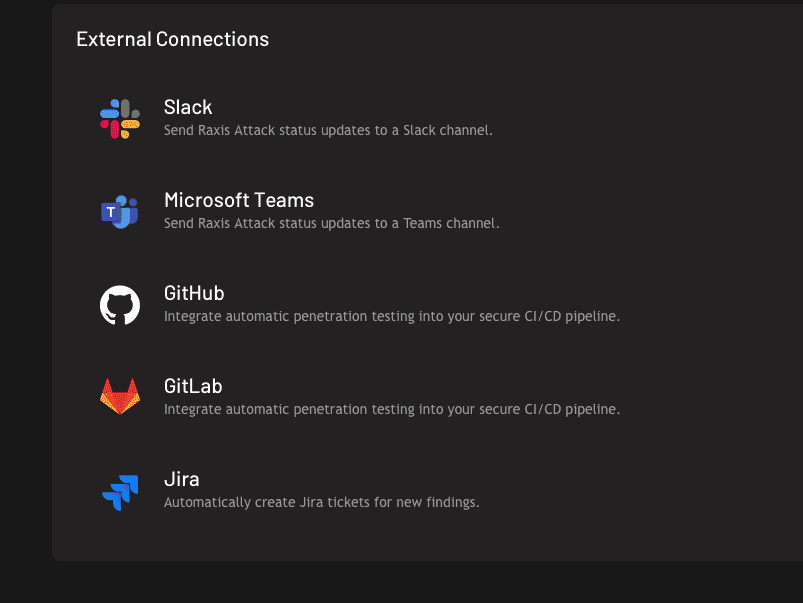Click the Jira logo icon
This screenshot has height=603, width=803.
[120, 491]
